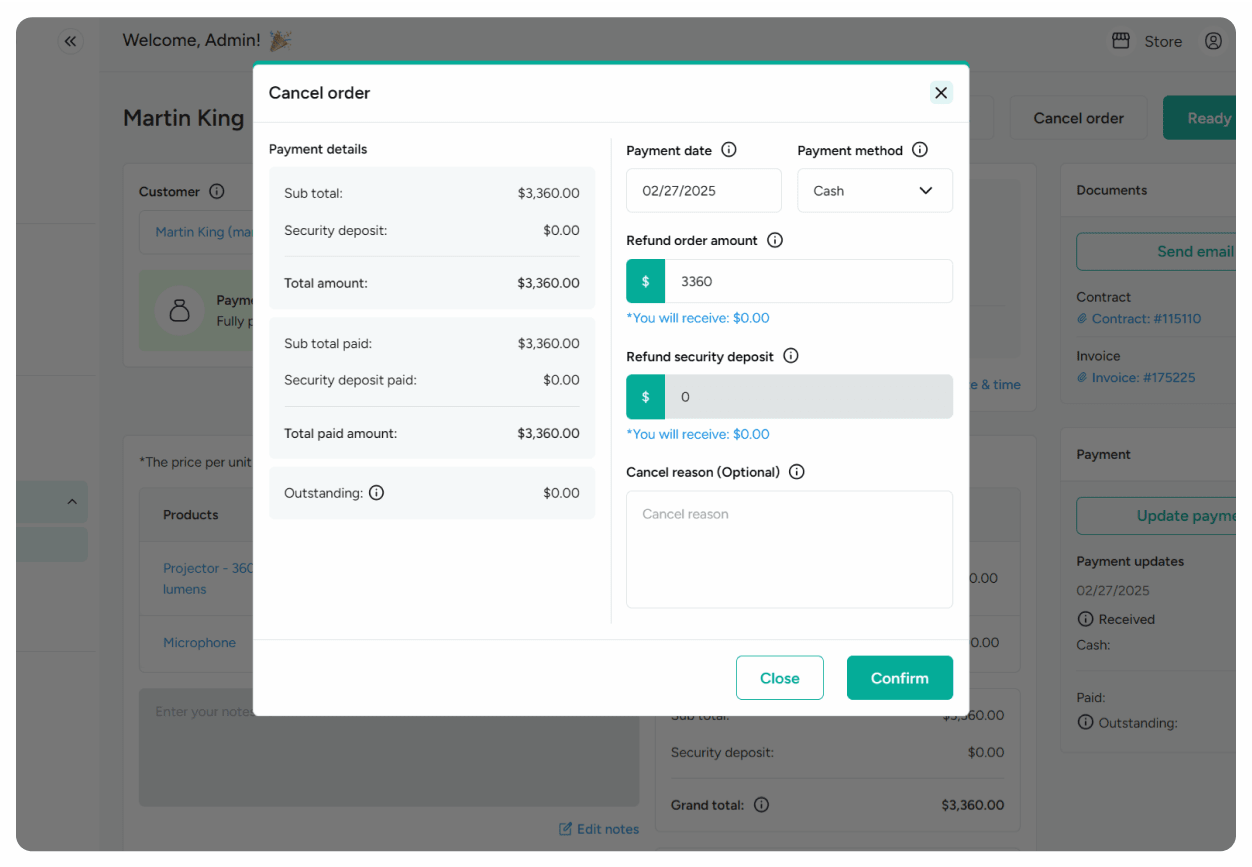Click the Edit notes pencil icon
The image size is (1252, 867).
[565, 828]
